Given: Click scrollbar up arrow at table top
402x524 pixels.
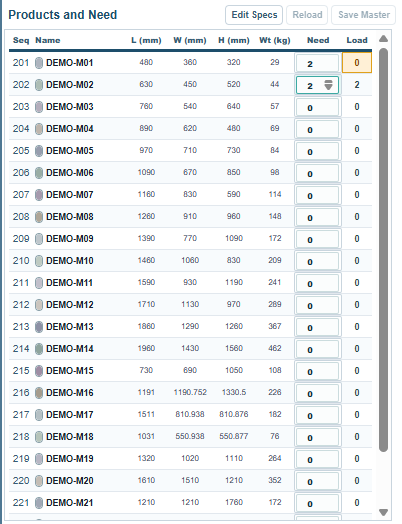Looking at the screenshot, I should pyautogui.click(x=383, y=39).
